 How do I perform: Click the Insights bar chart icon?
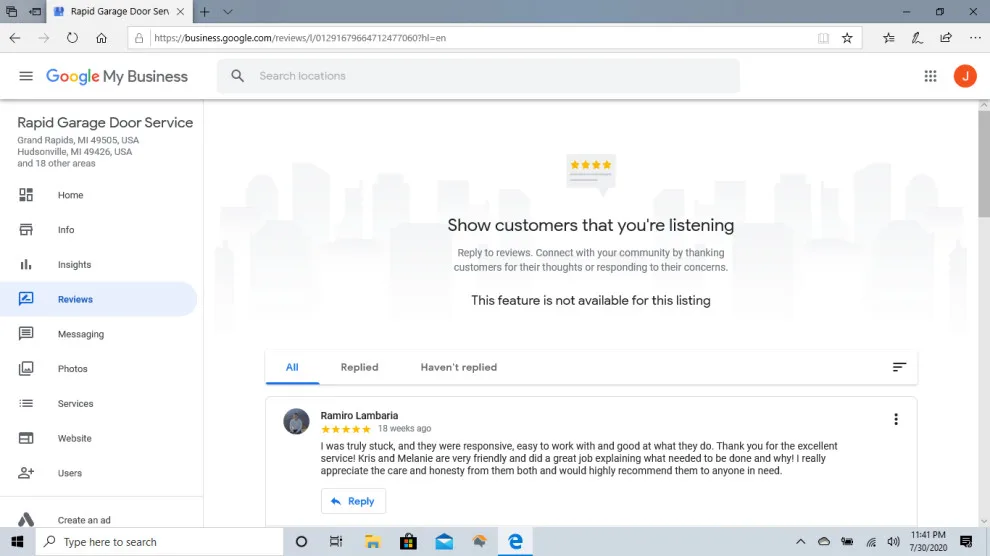tap(26, 264)
